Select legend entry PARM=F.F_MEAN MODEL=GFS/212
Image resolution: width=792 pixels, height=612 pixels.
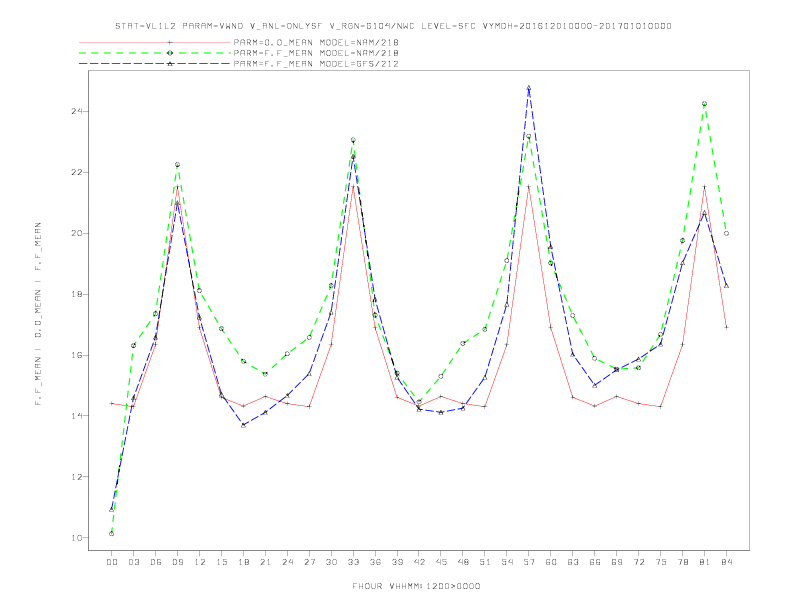pos(316,64)
